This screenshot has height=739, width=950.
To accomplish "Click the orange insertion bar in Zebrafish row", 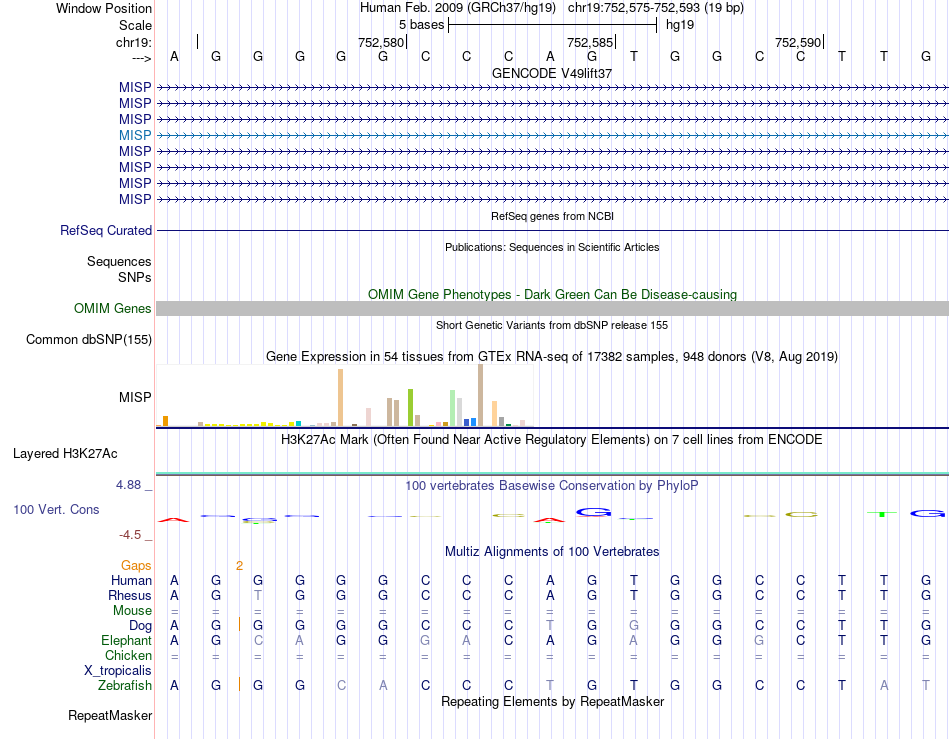I will [x=239, y=684].
